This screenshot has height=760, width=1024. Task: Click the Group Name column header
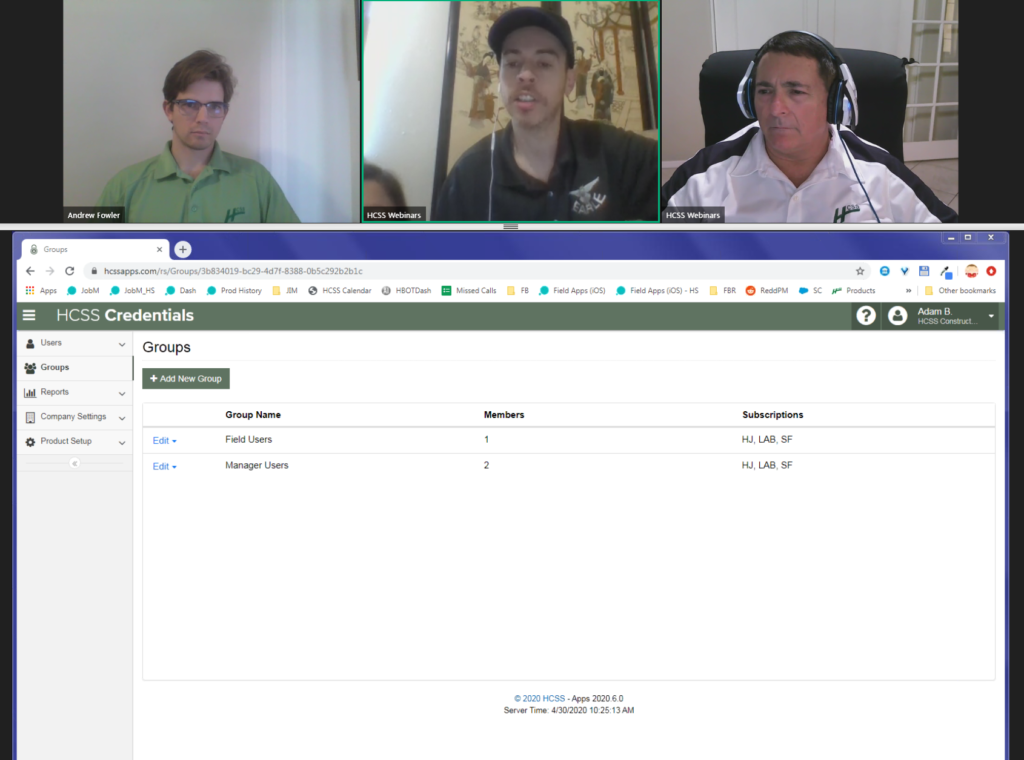(x=253, y=415)
